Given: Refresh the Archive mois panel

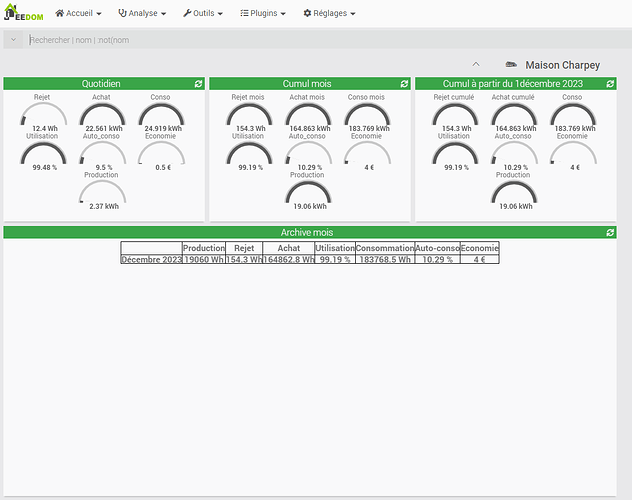Looking at the screenshot, I should [x=610, y=232].
